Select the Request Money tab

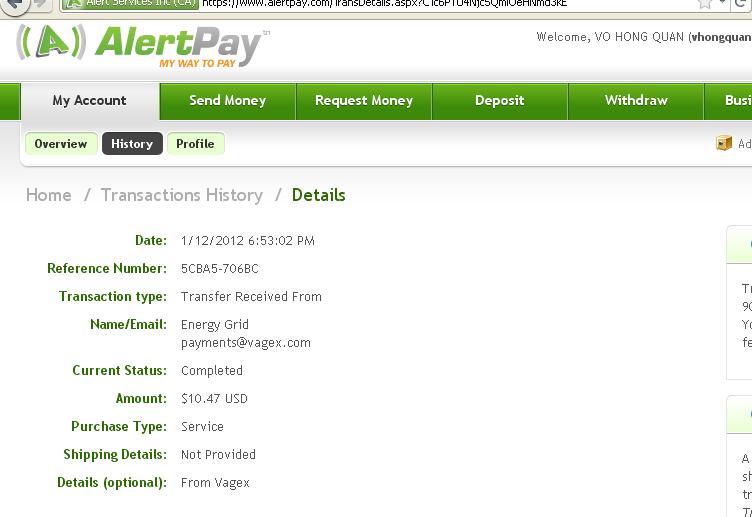point(364,101)
